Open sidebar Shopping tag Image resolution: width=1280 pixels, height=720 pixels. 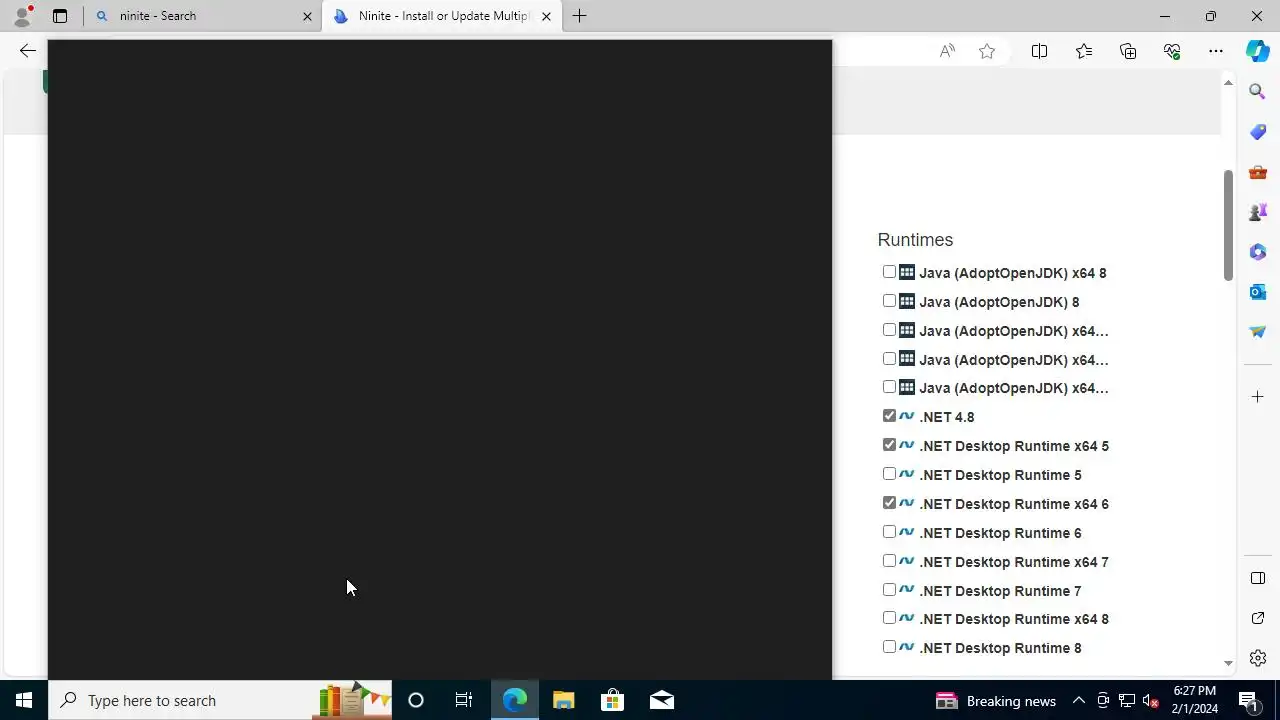pos(1258,132)
